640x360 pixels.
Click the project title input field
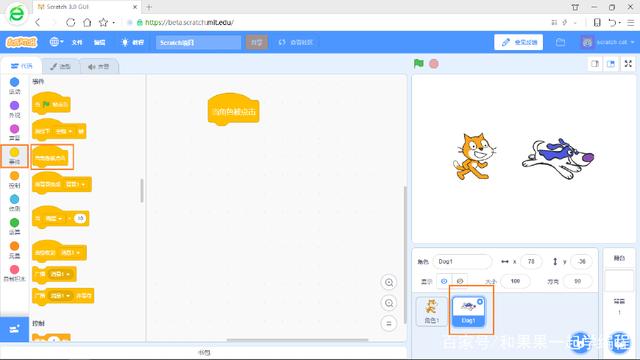198,42
